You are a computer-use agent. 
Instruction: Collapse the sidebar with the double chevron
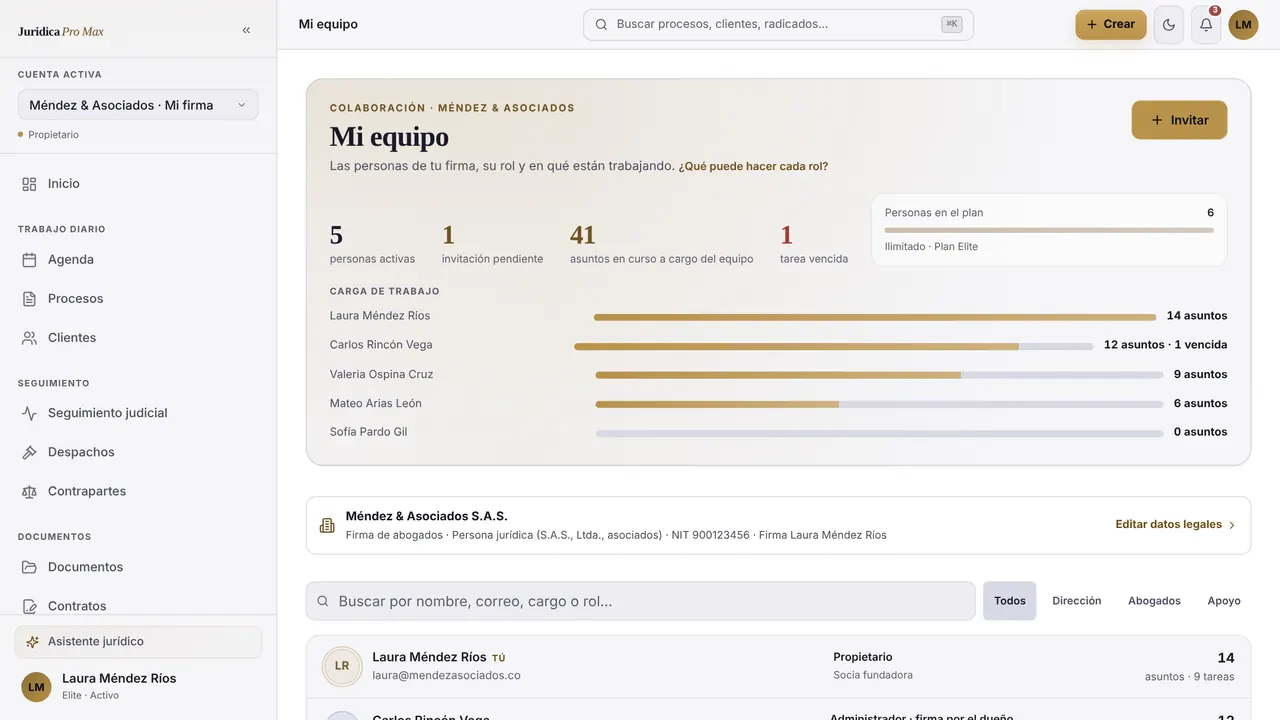(246, 31)
